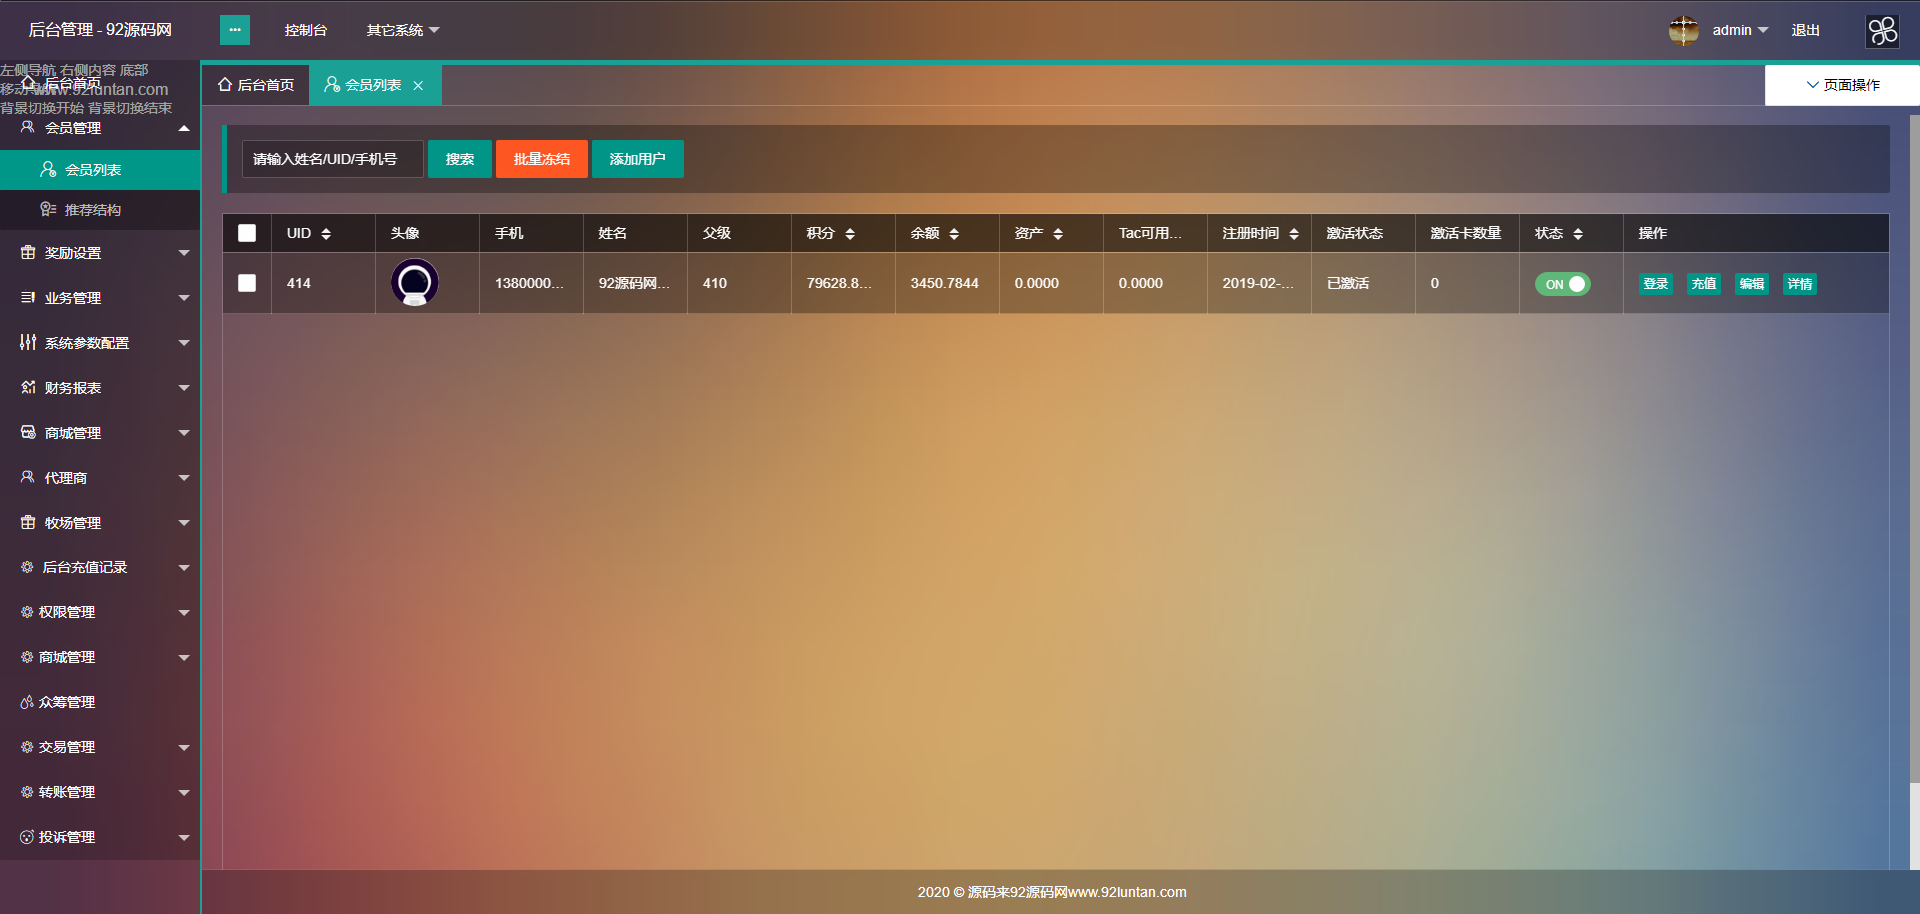Viewport: 1920px width, 914px height.
Task: Click the 商城管理 shop icon
Action: tap(28, 432)
